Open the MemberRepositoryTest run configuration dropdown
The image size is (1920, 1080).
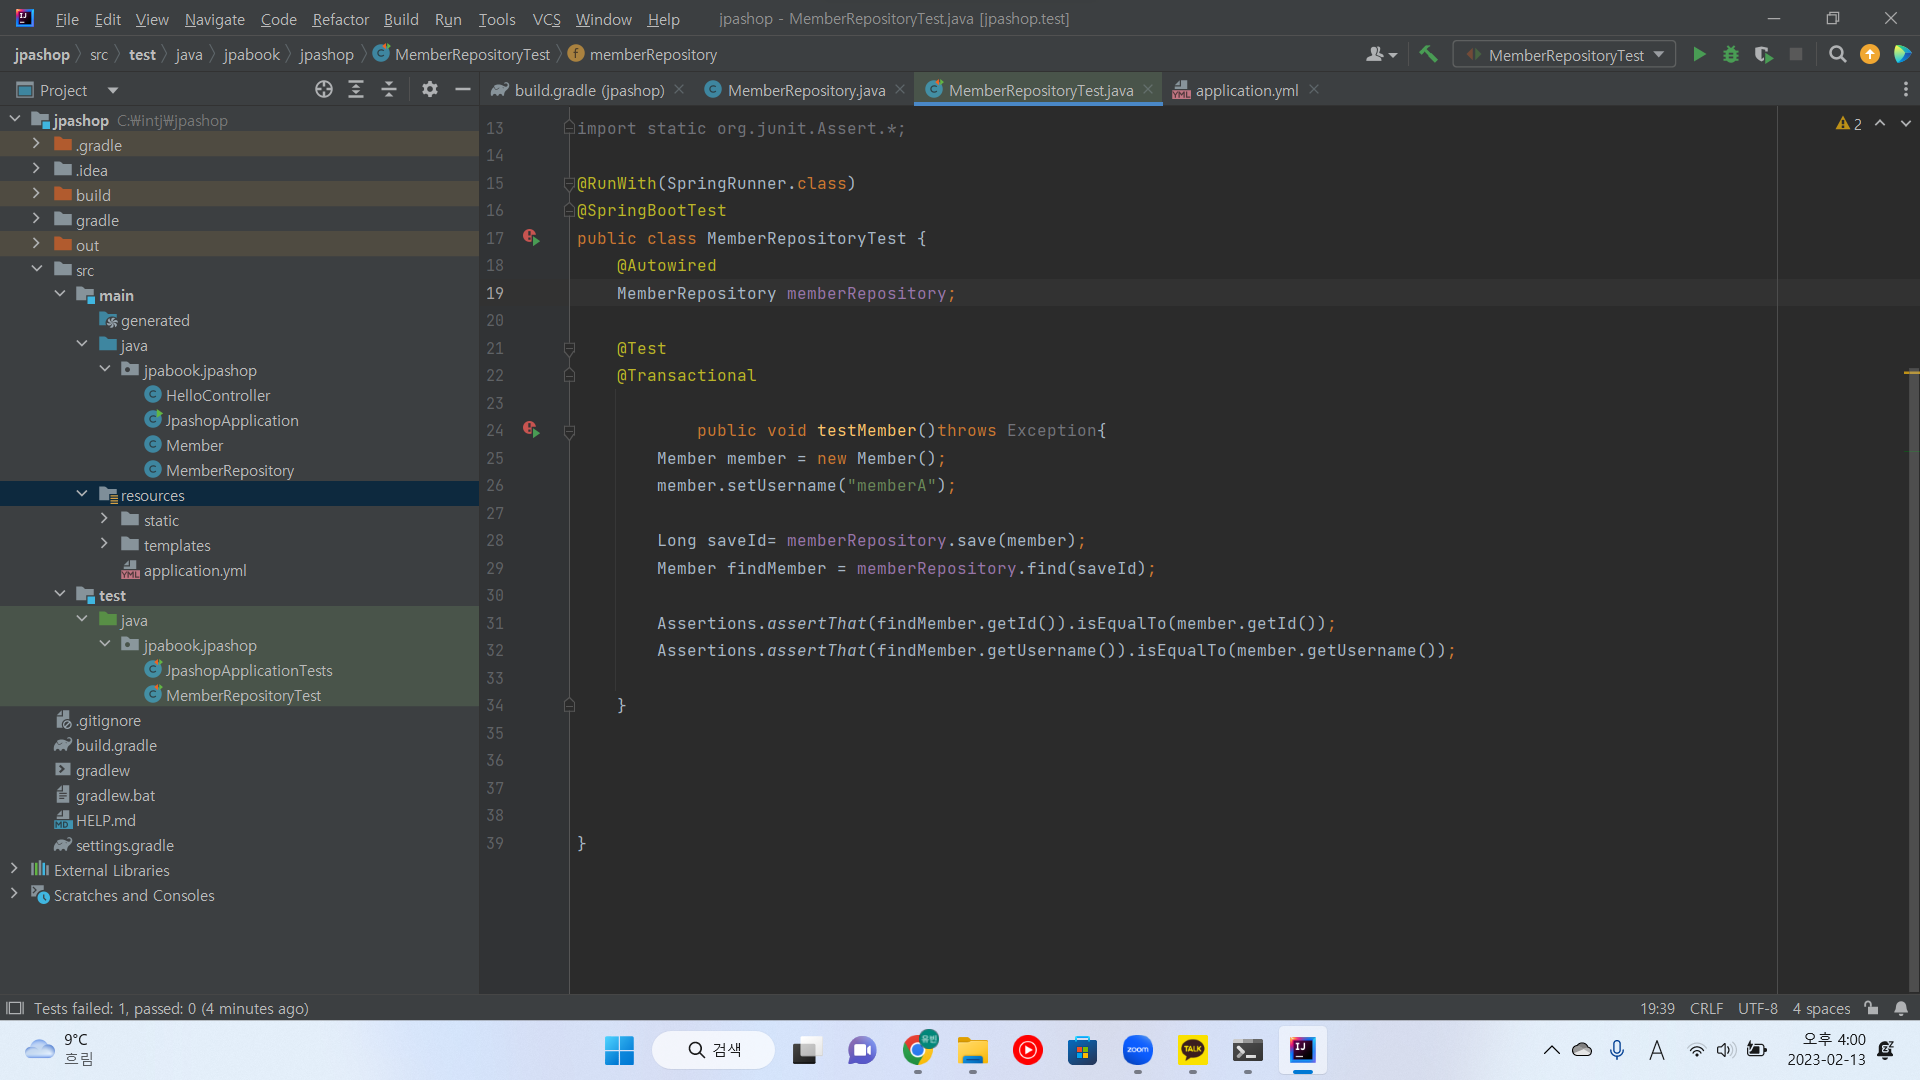pyautogui.click(x=1564, y=55)
